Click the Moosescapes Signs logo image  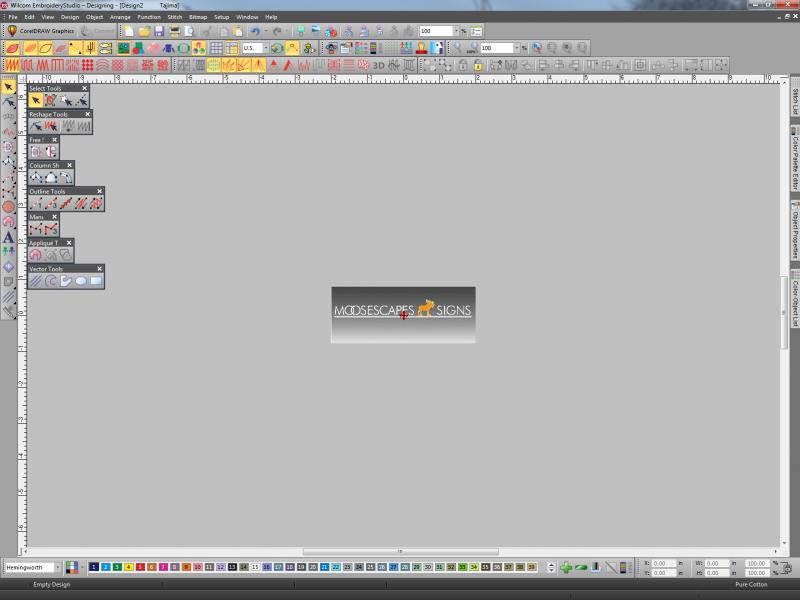[x=403, y=315]
